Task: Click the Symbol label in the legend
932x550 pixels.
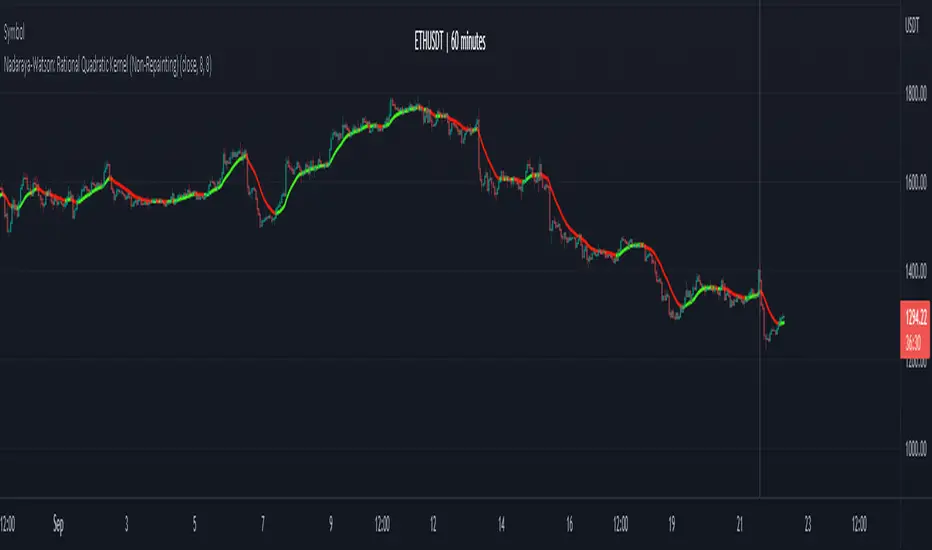Action: coord(14,33)
